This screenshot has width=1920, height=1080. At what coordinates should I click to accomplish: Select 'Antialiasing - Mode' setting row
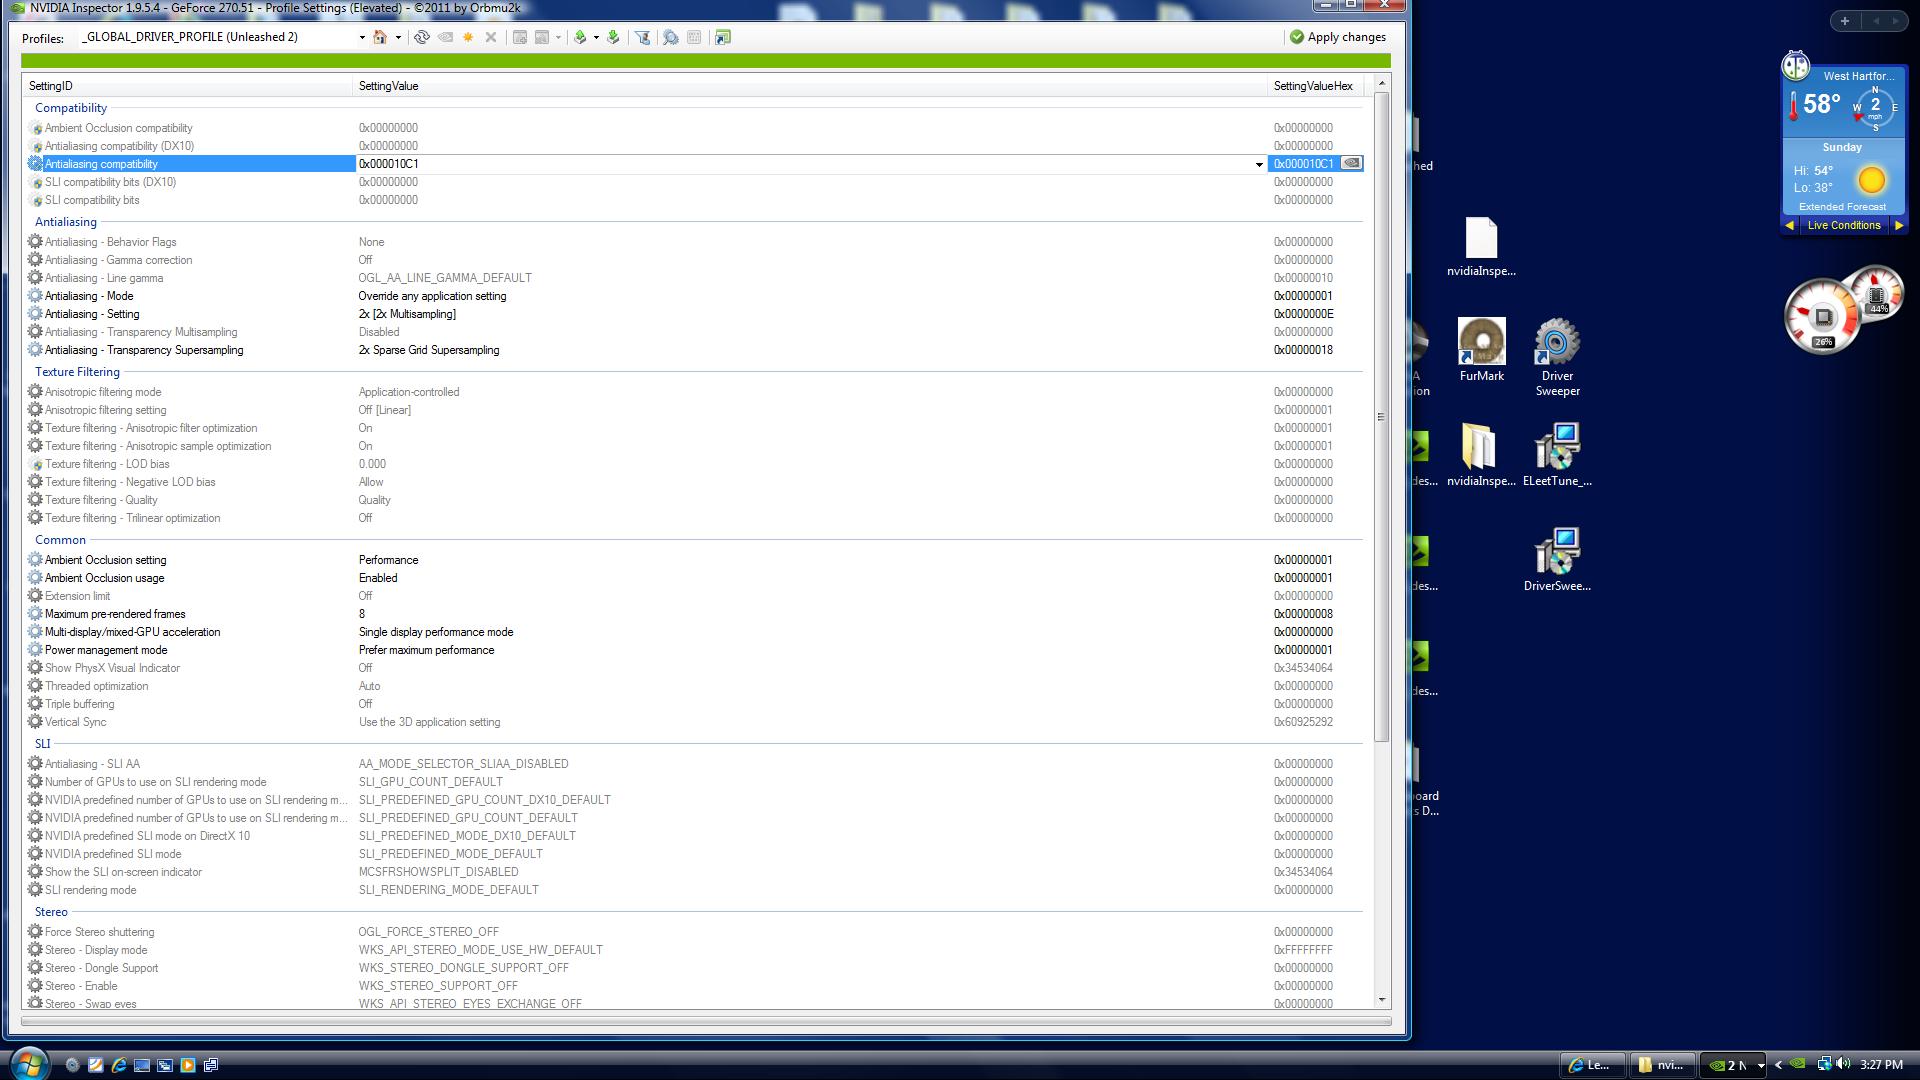(695, 296)
